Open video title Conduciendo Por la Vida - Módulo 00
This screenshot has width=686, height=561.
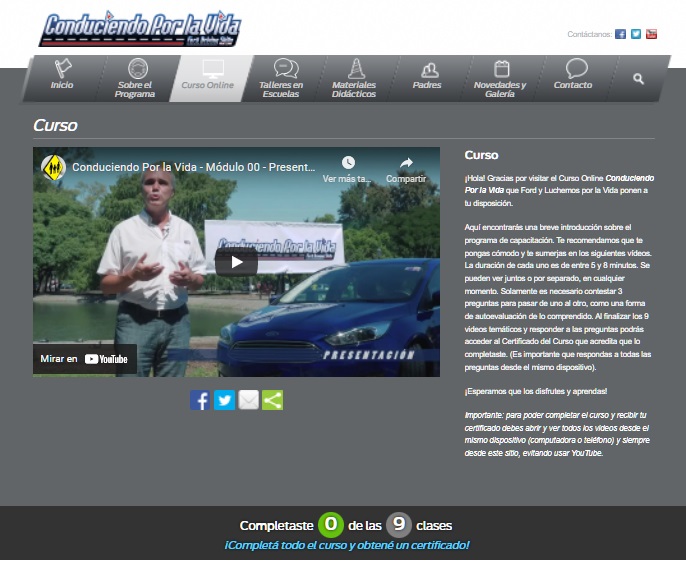[193, 167]
